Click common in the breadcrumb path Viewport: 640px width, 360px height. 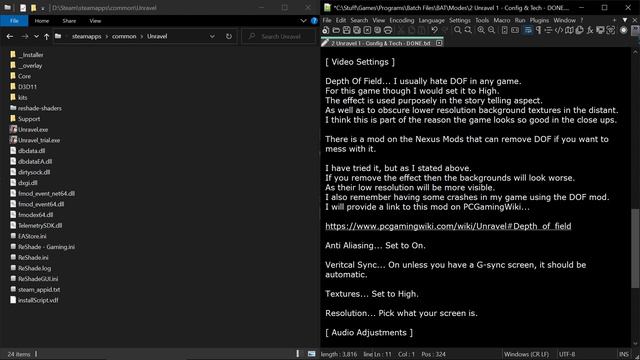click(124, 36)
